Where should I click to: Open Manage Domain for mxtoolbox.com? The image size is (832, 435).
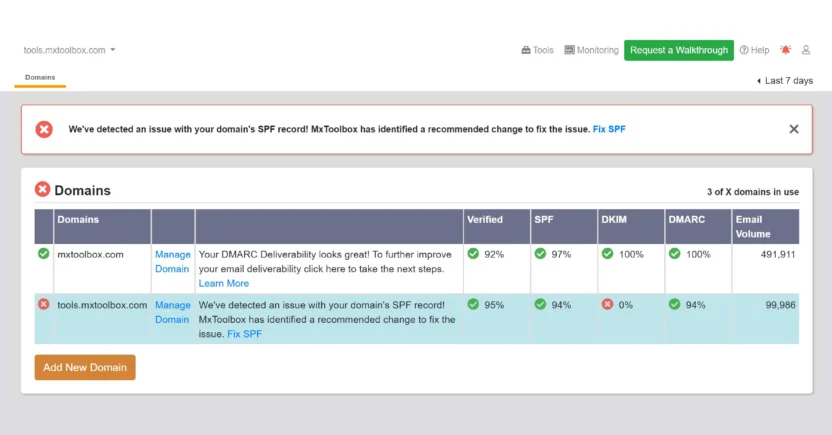click(x=172, y=262)
